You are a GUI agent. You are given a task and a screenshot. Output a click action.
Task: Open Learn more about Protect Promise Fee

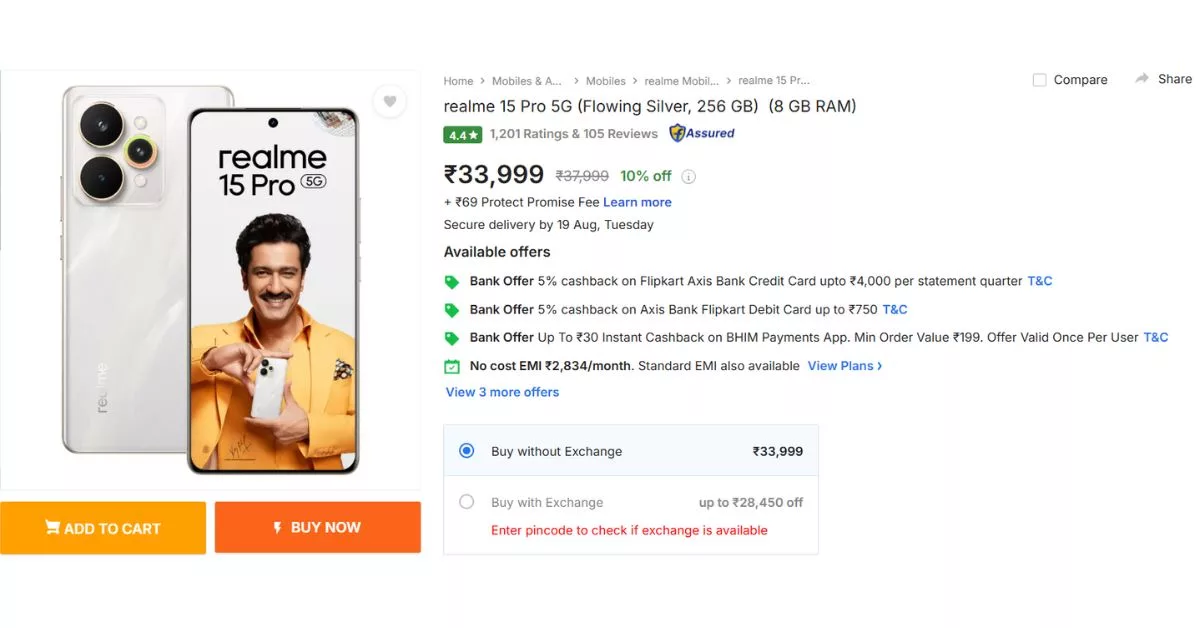point(637,202)
